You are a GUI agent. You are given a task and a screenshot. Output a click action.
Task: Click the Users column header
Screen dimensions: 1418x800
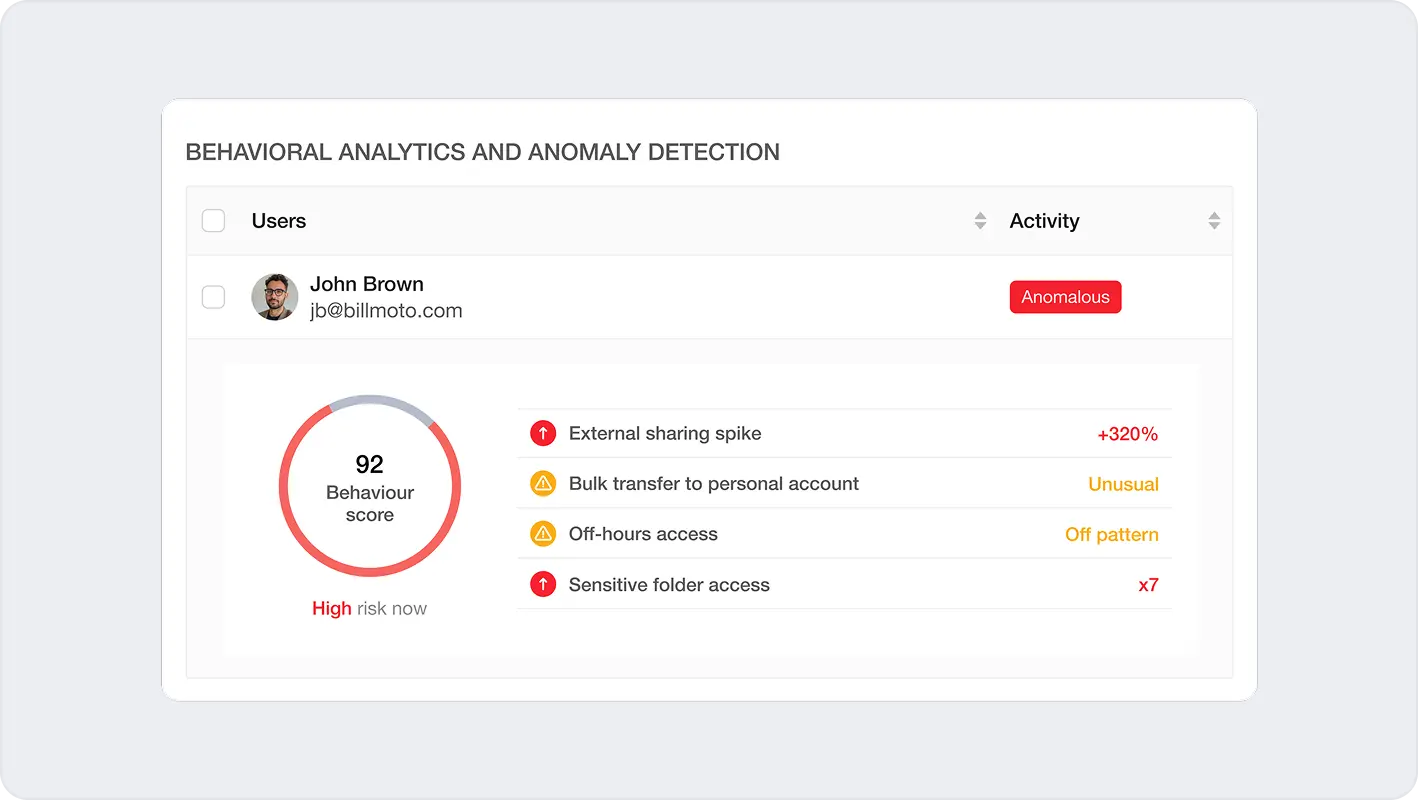coord(279,221)
